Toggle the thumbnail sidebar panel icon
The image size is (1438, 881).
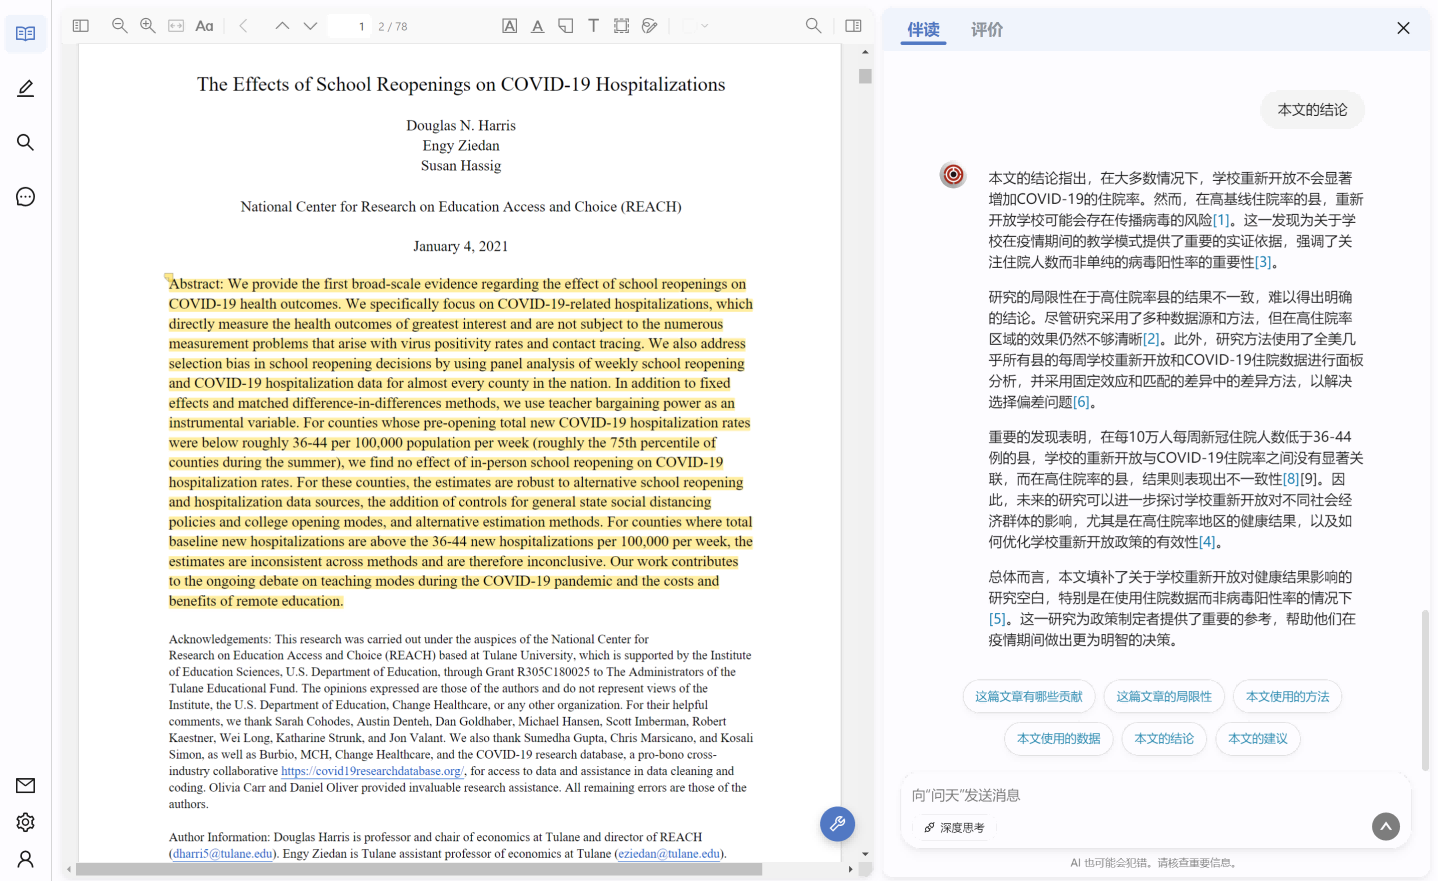pyautogui.click(x=81, y=26)
